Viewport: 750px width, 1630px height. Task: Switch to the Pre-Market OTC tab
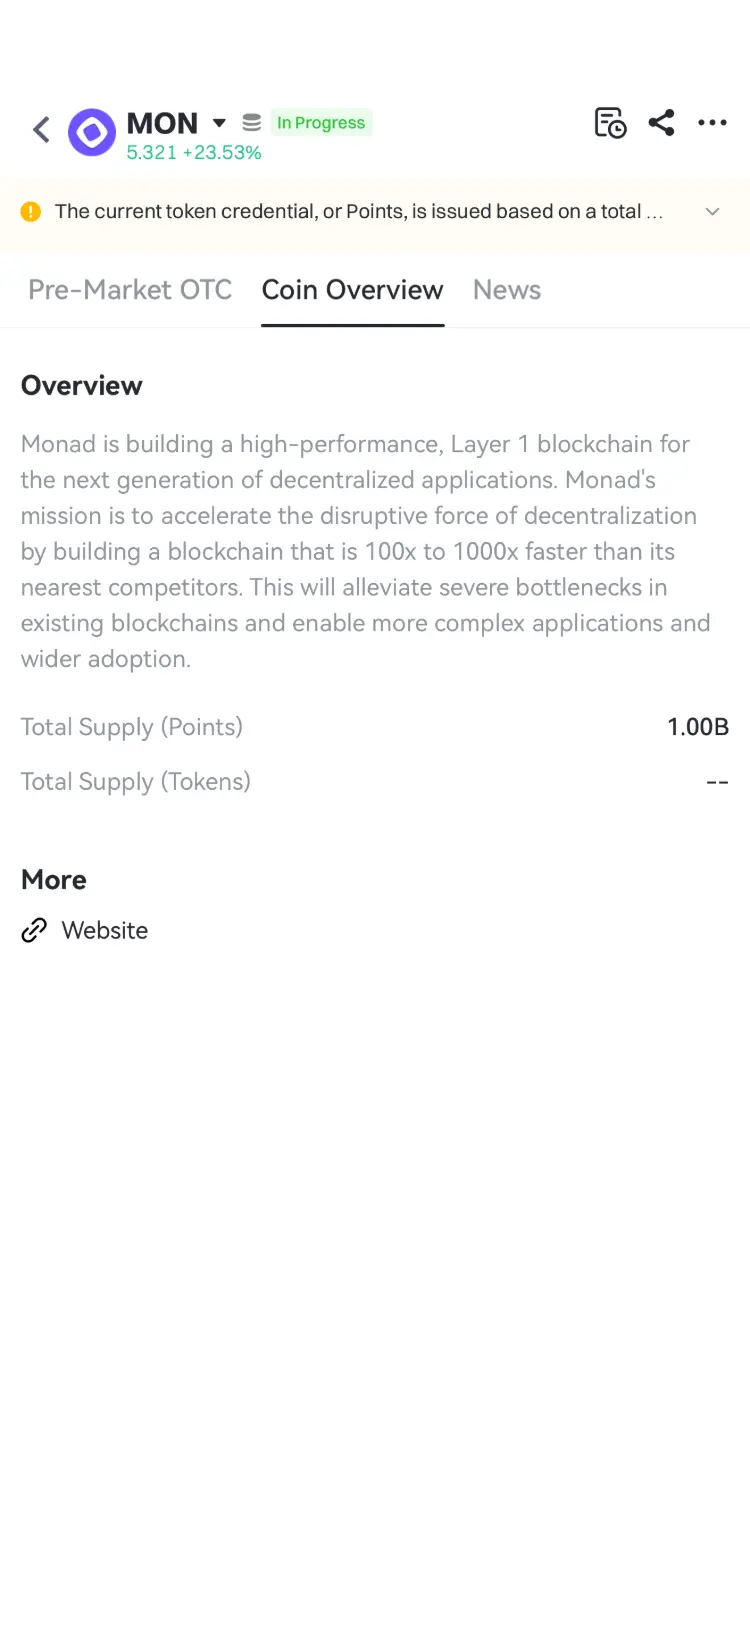coord(130,290)
